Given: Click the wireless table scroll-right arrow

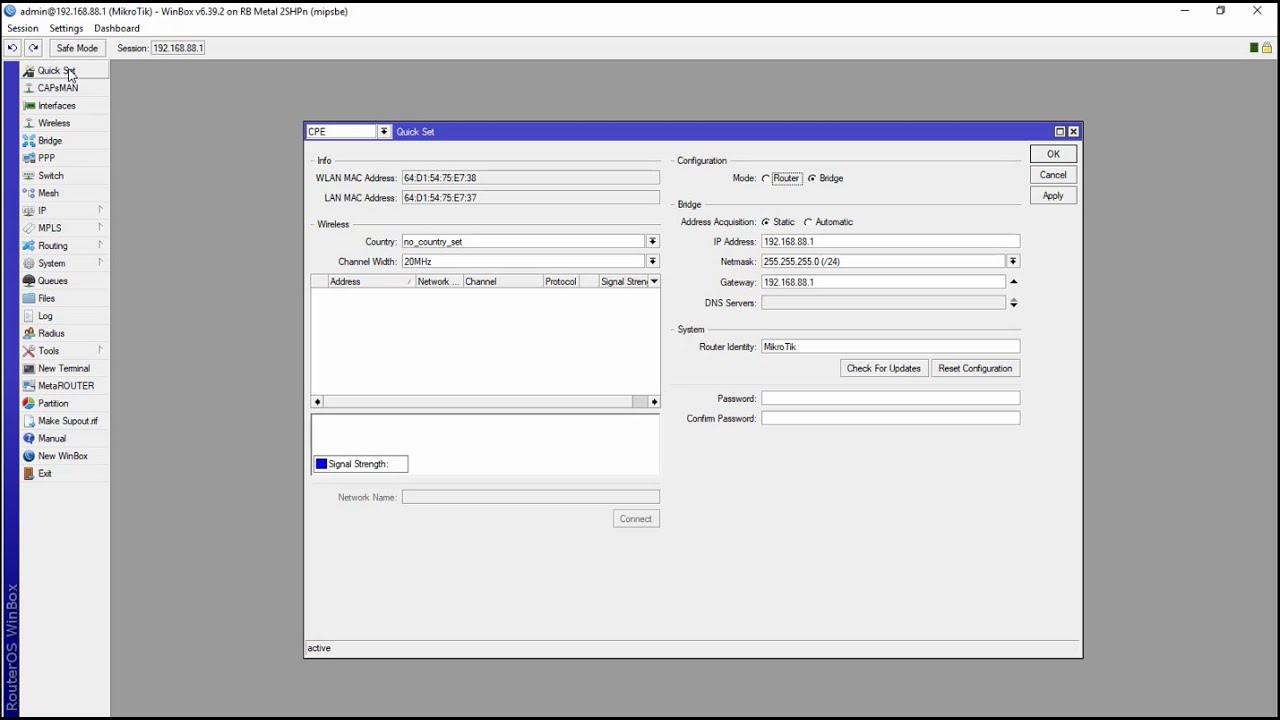Looking at the screenshot, I should (x=654, y=402).
